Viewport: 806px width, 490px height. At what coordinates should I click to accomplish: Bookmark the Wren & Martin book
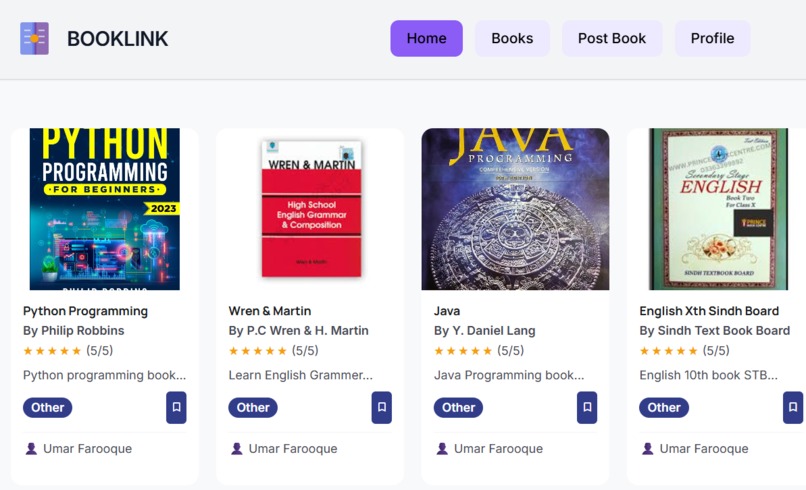pos(381,408)
